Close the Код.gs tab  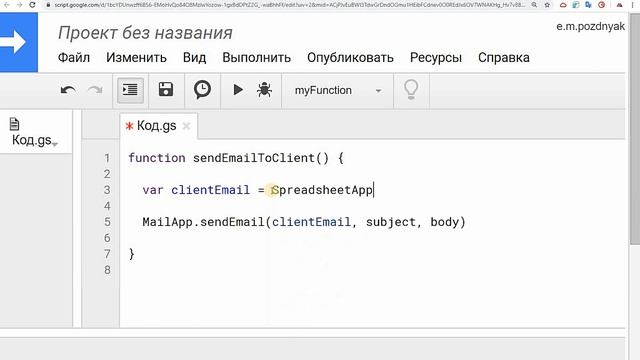pyautogui.click(x=187, y=126)
